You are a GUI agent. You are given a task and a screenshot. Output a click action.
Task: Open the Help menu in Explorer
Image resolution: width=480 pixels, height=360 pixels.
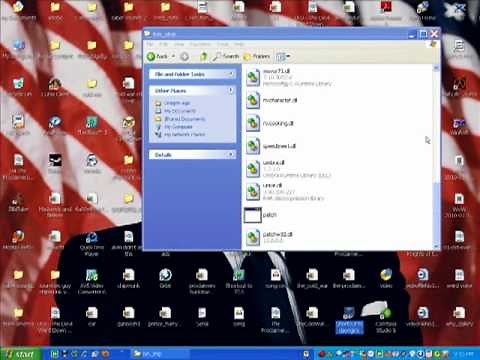tap(239, 44)
